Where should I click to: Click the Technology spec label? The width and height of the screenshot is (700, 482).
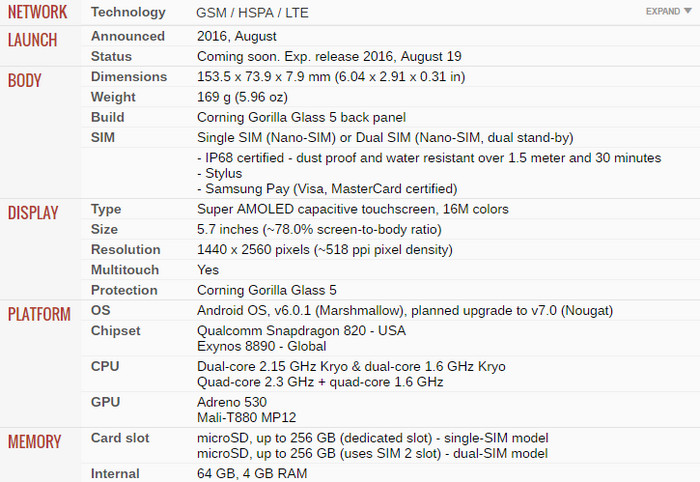(x=128, y=12)
